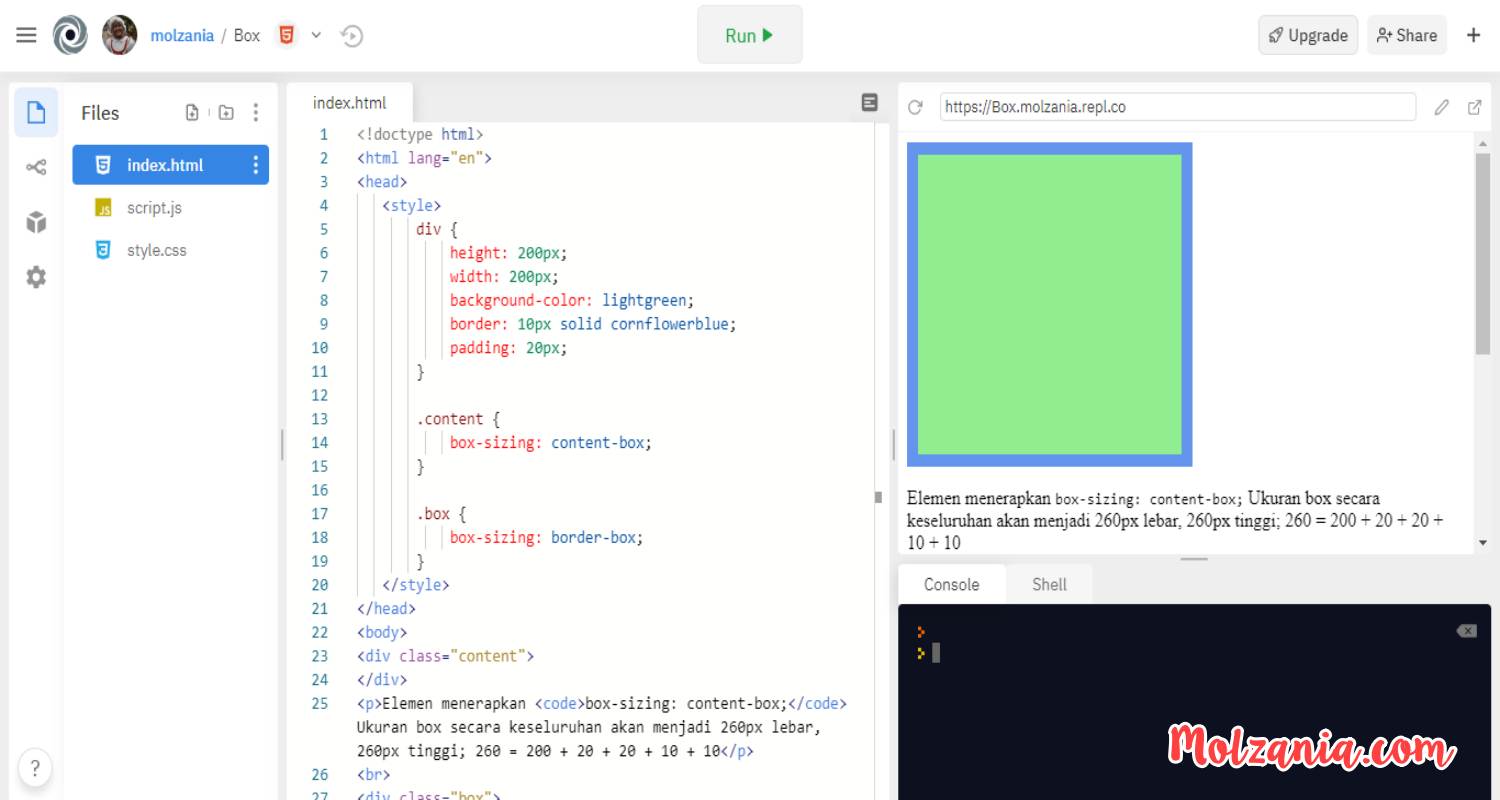
Task: Click the Files panel heading
Action: 100,113
